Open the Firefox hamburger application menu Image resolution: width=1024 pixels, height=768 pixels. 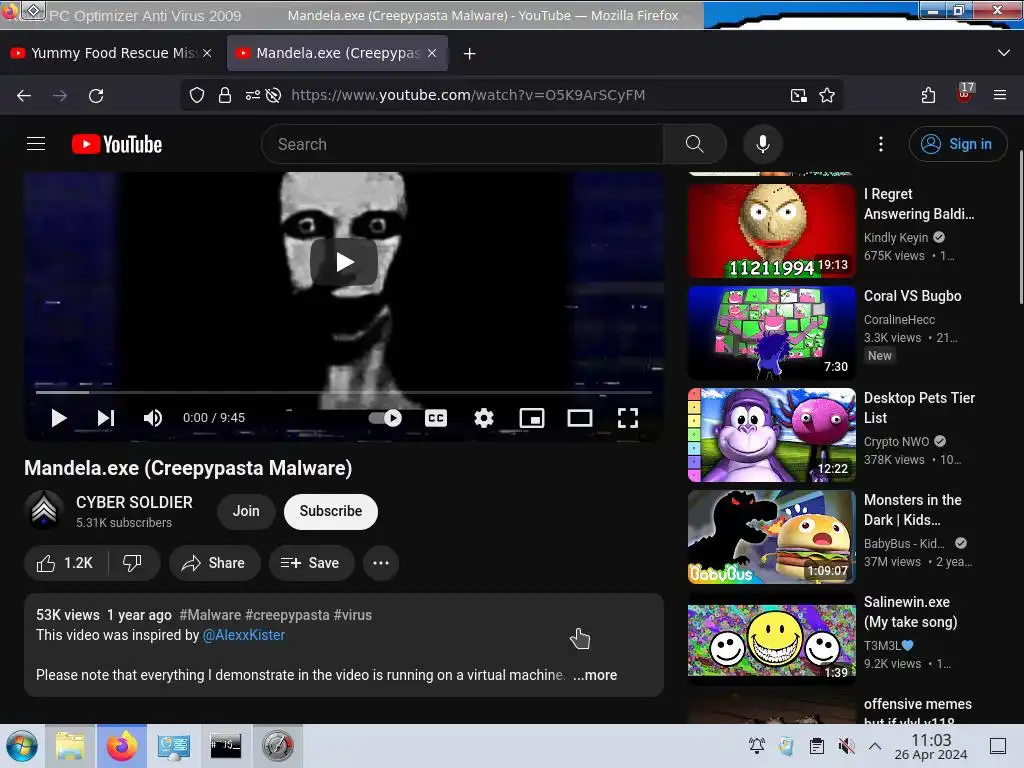coord(999,95)
